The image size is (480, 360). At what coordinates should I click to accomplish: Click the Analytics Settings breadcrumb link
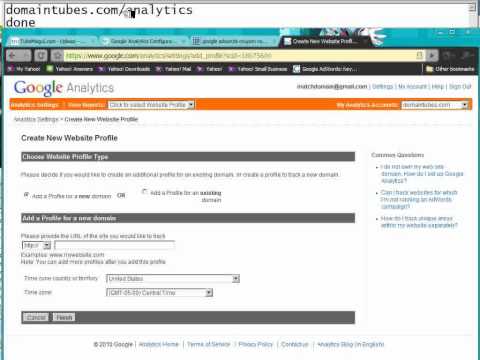coord(36,119)
